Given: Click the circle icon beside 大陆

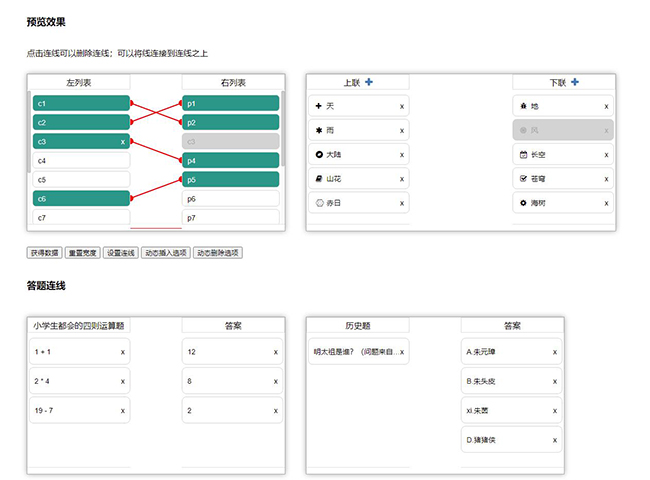Looking at the screenshot, I should pyautogui.click(x=318, y=154).
